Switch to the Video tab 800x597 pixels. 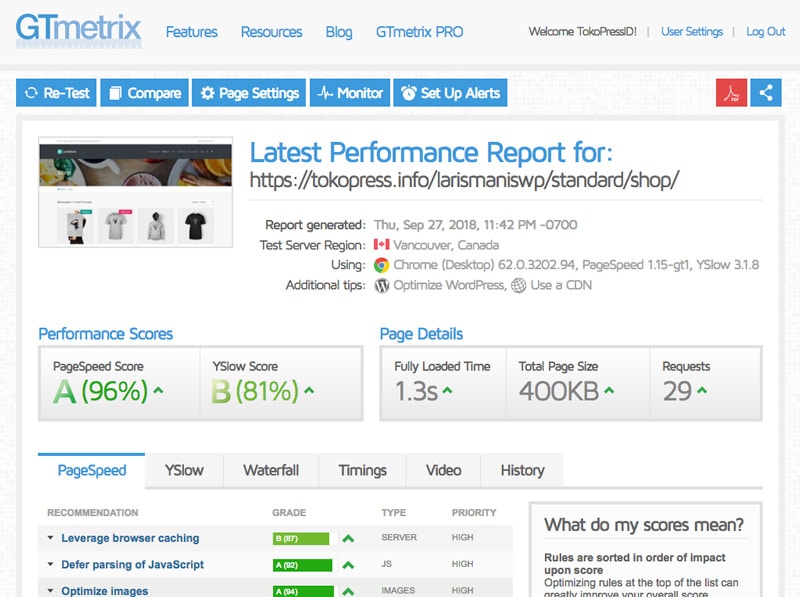[443, 470]
